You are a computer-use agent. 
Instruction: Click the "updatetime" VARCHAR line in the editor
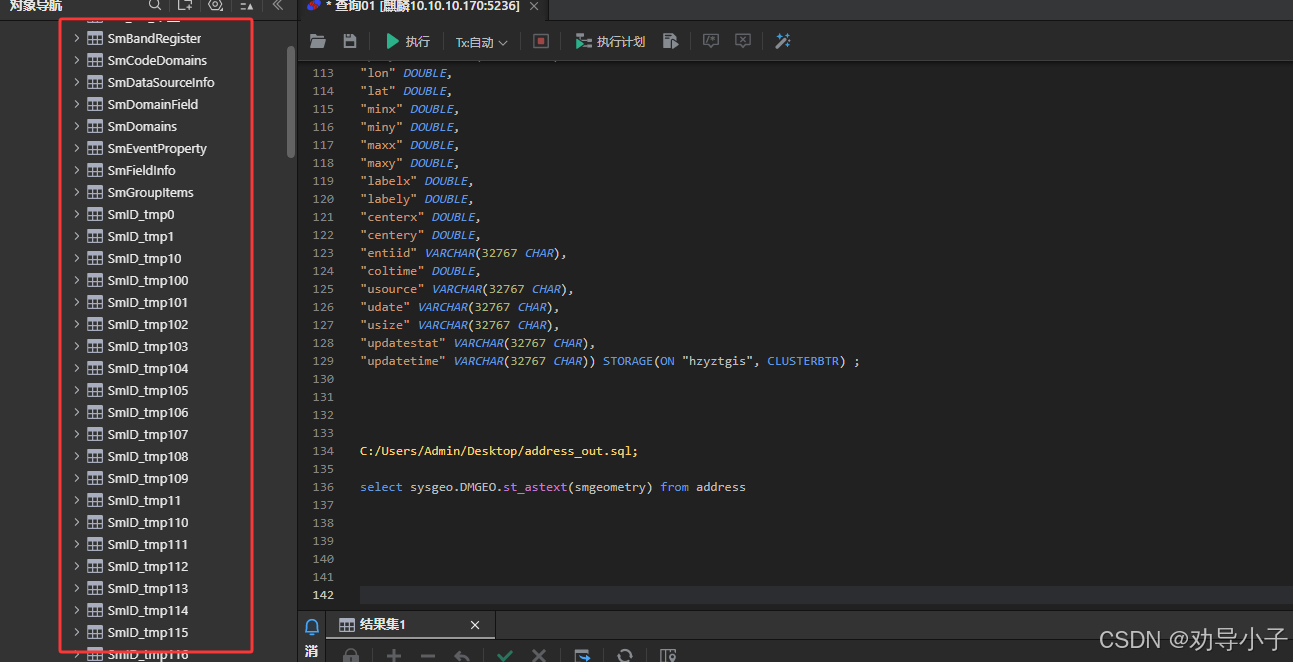pos(610,361)
